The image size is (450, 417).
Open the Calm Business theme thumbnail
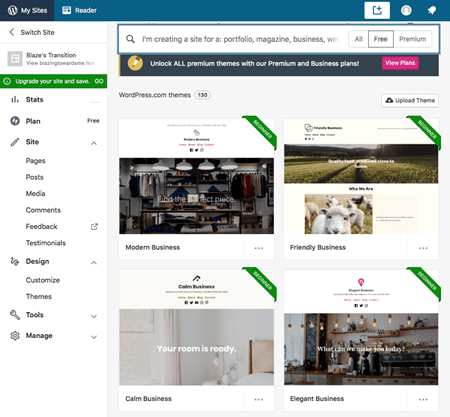(197, 328)
